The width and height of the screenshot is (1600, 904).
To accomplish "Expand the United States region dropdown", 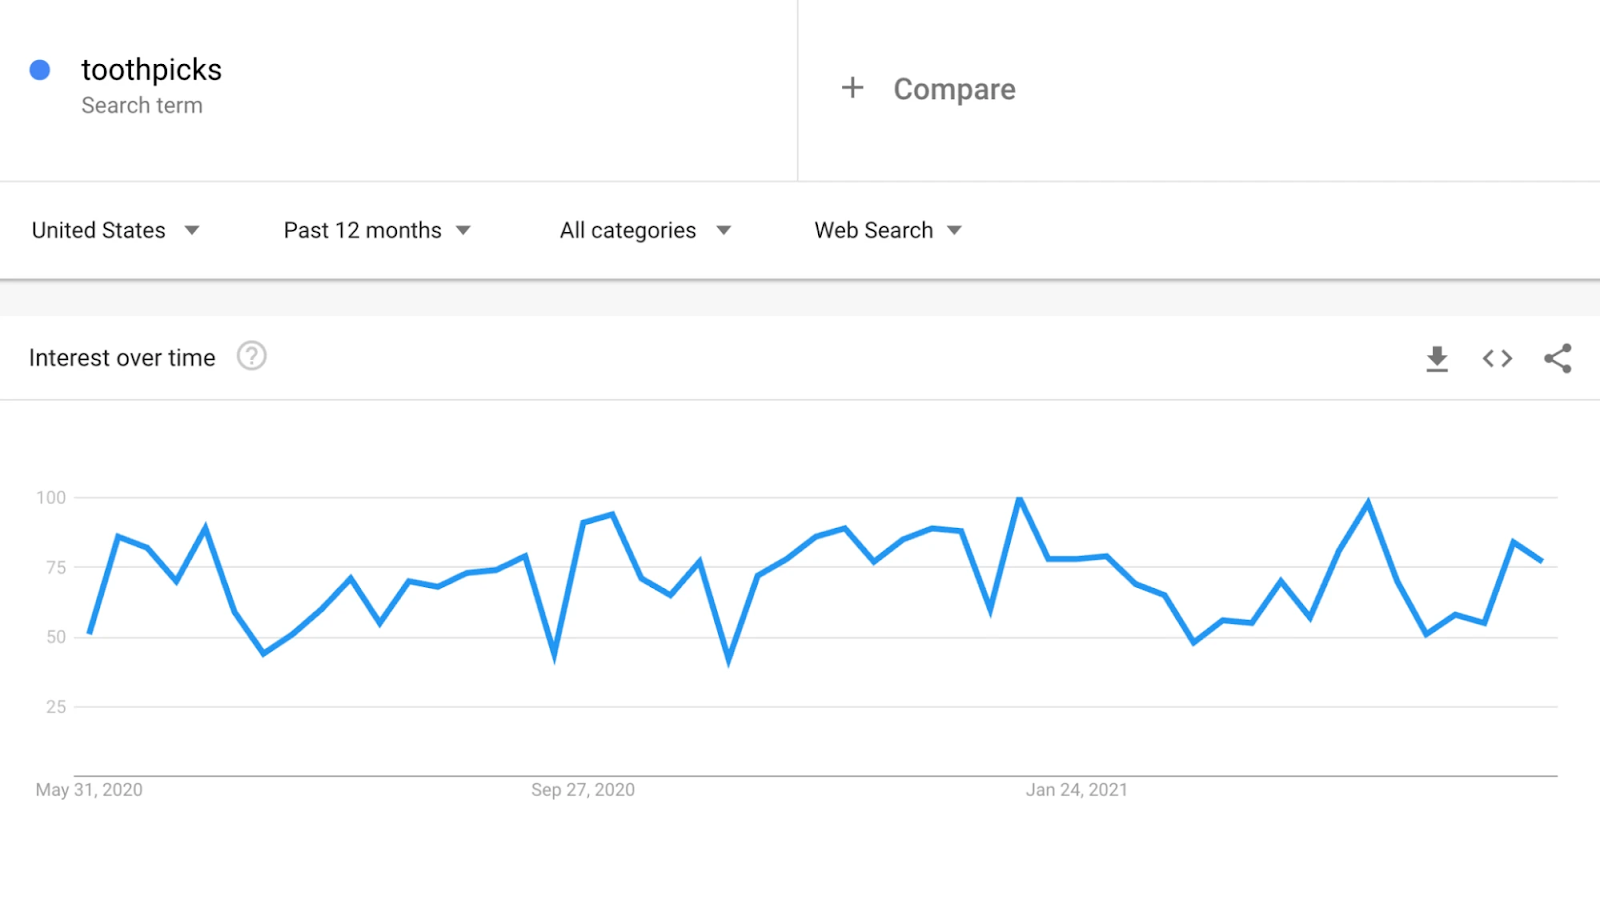I will [x=116, y=230].
